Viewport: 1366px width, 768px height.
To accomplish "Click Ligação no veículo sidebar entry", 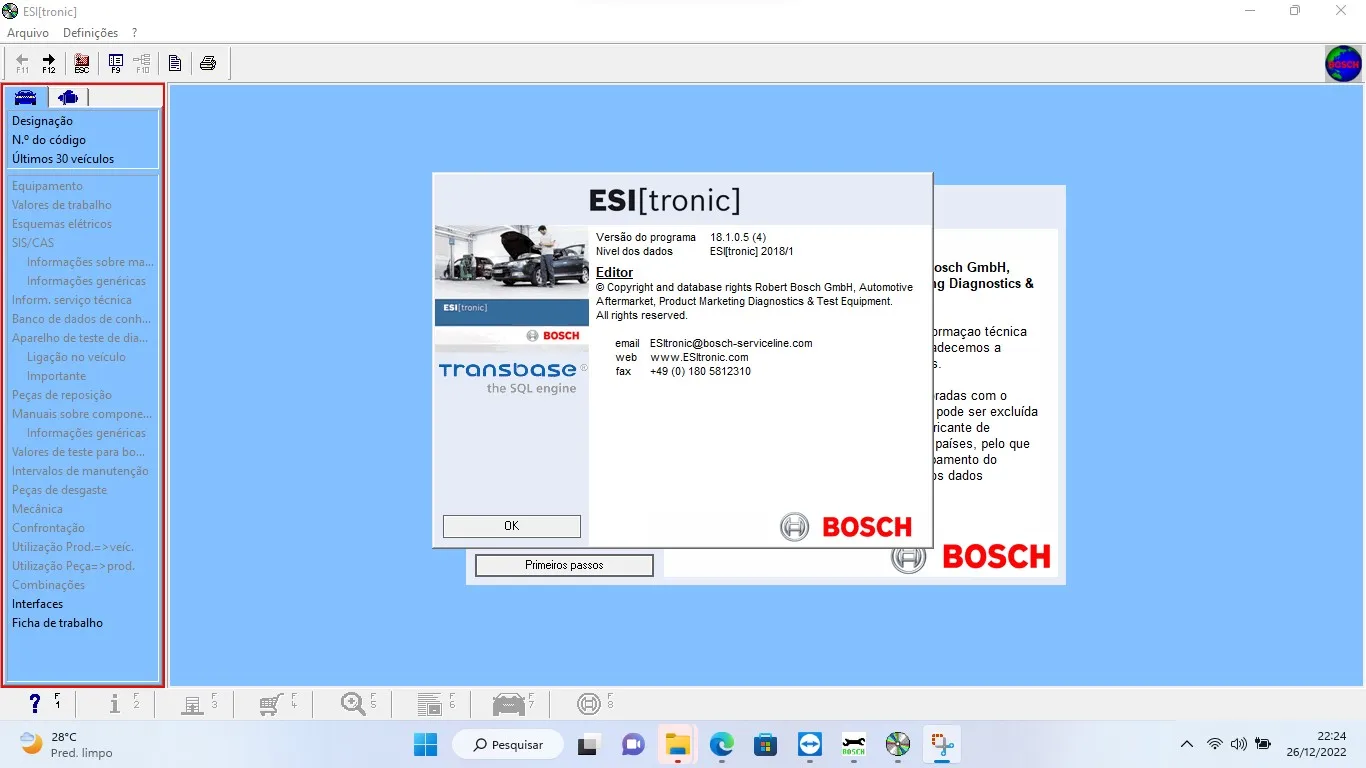I will point(76,357).
